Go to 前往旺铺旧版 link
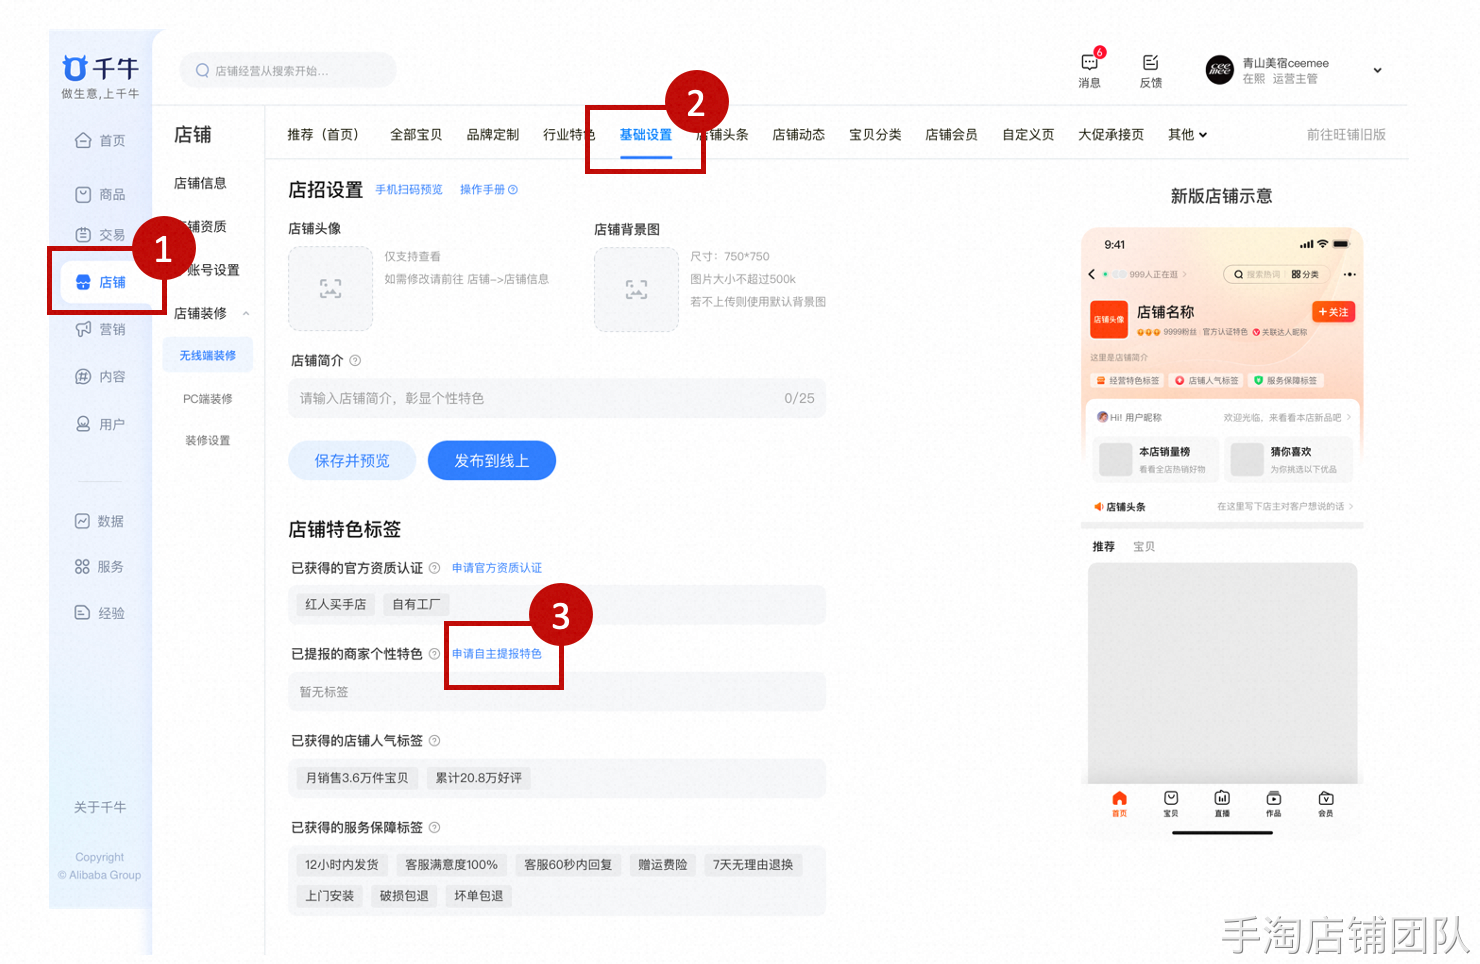The height and width of the screenshot is (964, 1480). coord(1346,135)
